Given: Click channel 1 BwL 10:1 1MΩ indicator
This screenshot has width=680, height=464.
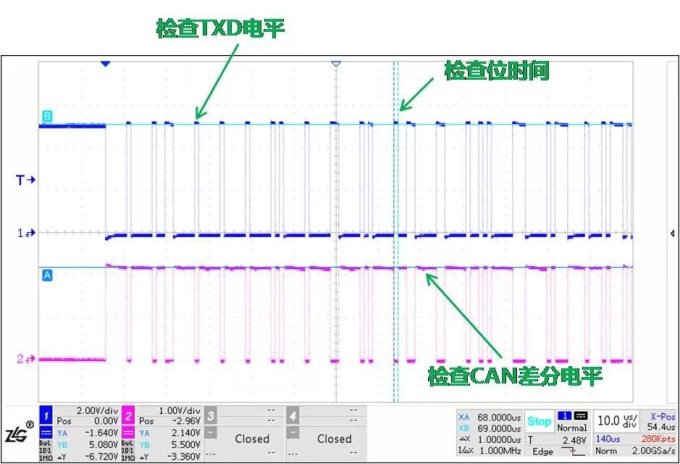Looking at the screenshot, I should (x=45, y=451).
